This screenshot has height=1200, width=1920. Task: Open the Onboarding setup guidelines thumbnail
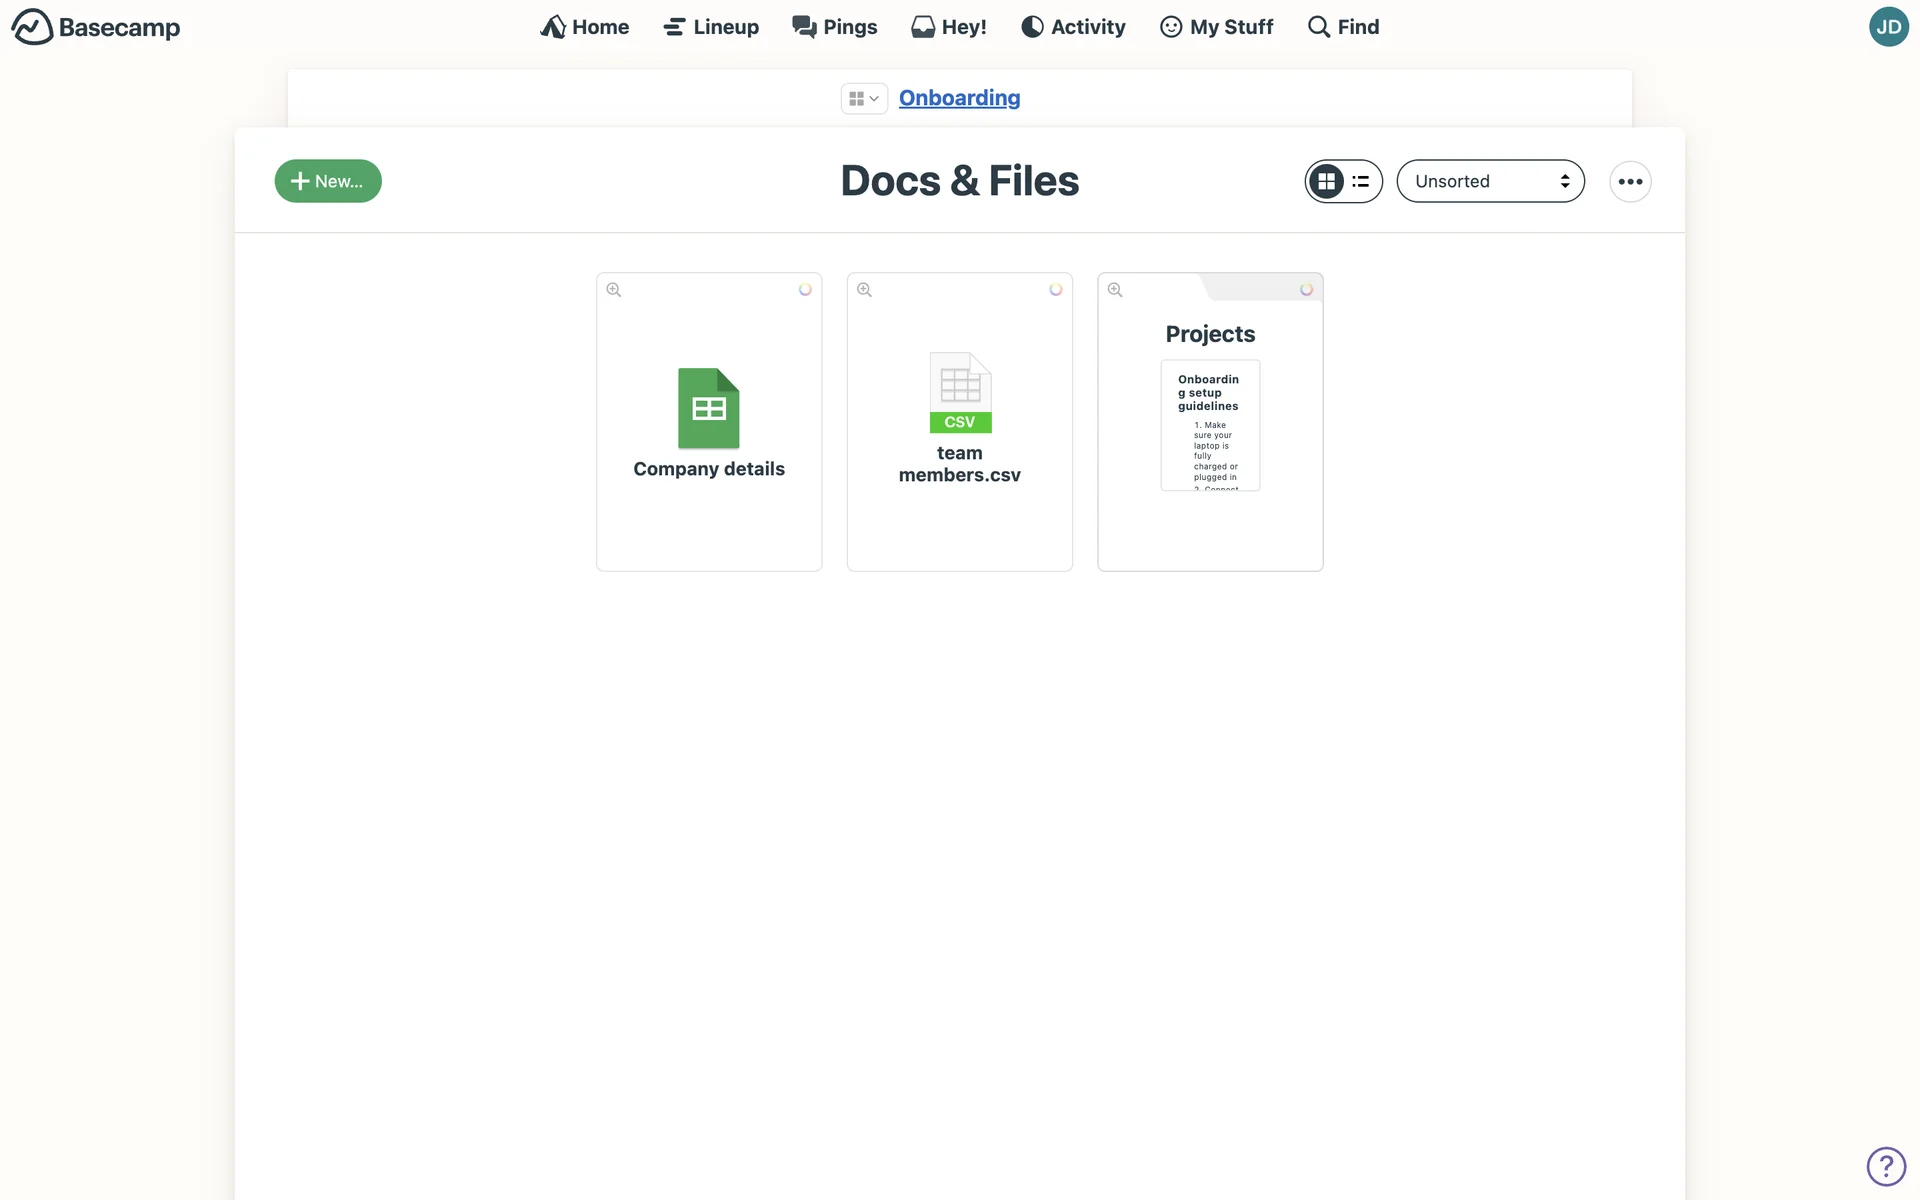coord(1210,426)
